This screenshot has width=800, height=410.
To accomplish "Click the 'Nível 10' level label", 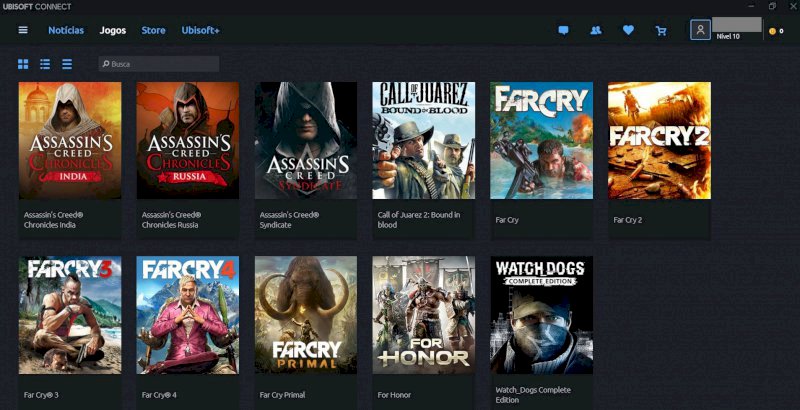I will click(x=728, y=36).
